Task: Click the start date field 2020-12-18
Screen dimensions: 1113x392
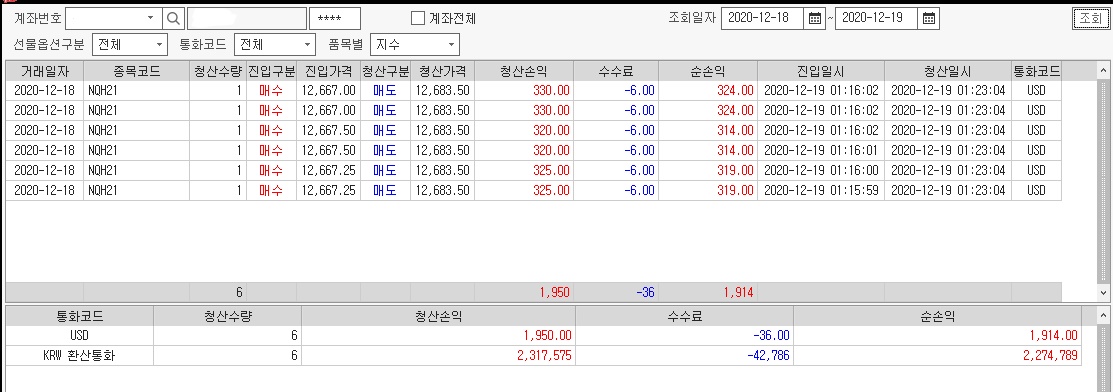Action: click(x=763, y=18)
